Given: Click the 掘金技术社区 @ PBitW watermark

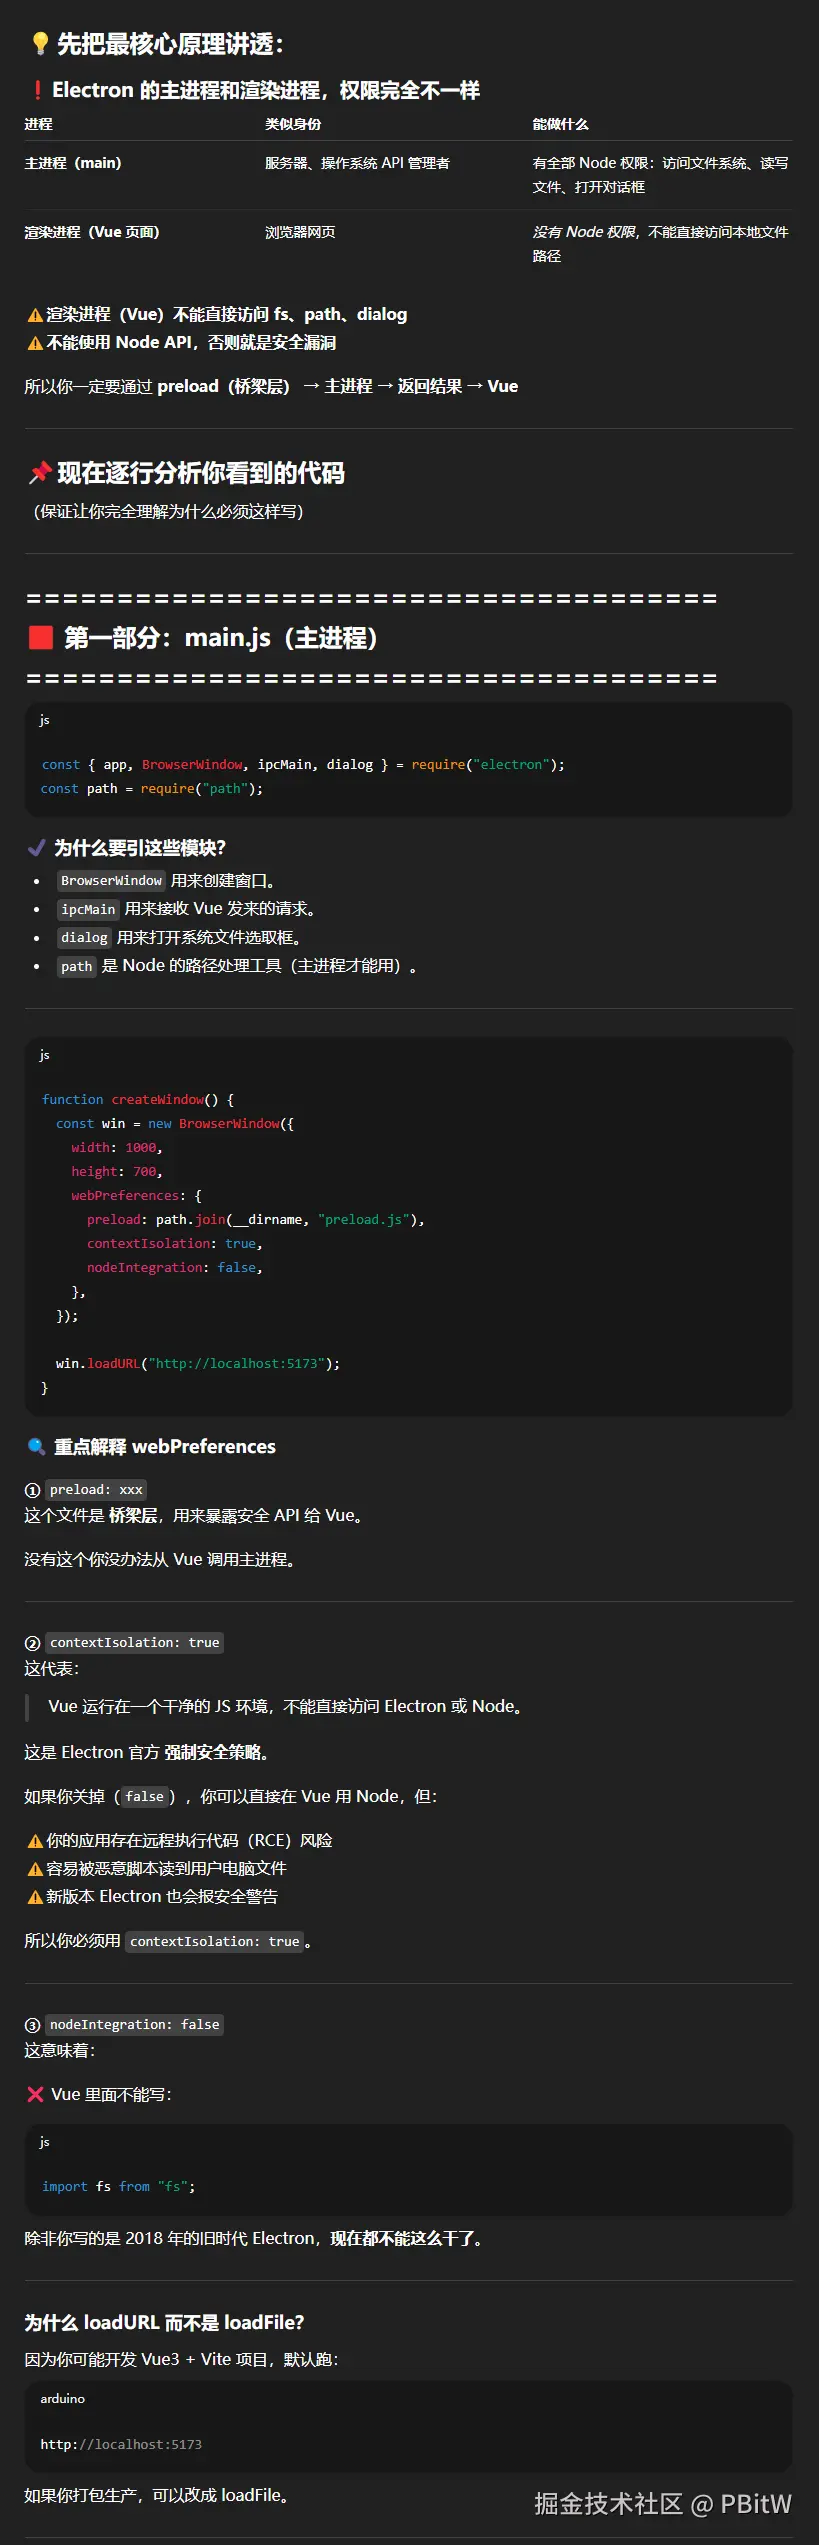Looking at the screenshot, I should (662, 2504).
